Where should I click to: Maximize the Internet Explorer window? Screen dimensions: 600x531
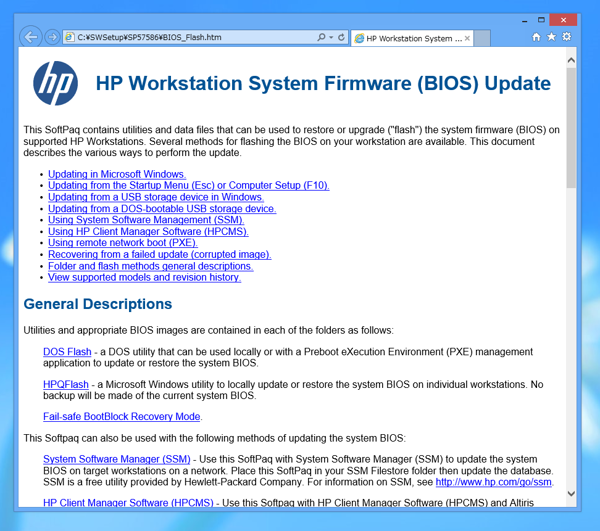click(541, 20)
